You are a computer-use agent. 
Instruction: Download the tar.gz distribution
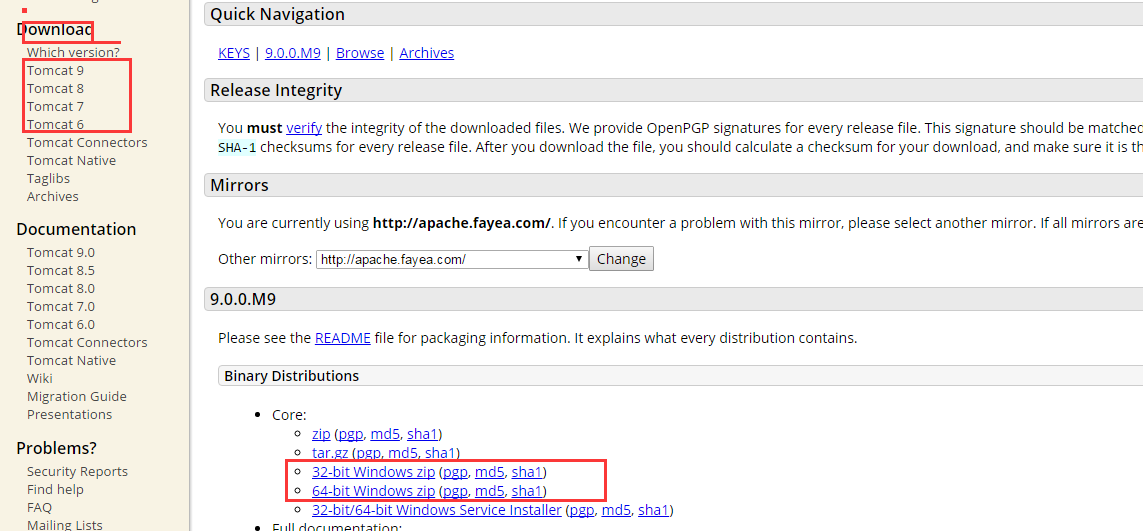(330, 454)
